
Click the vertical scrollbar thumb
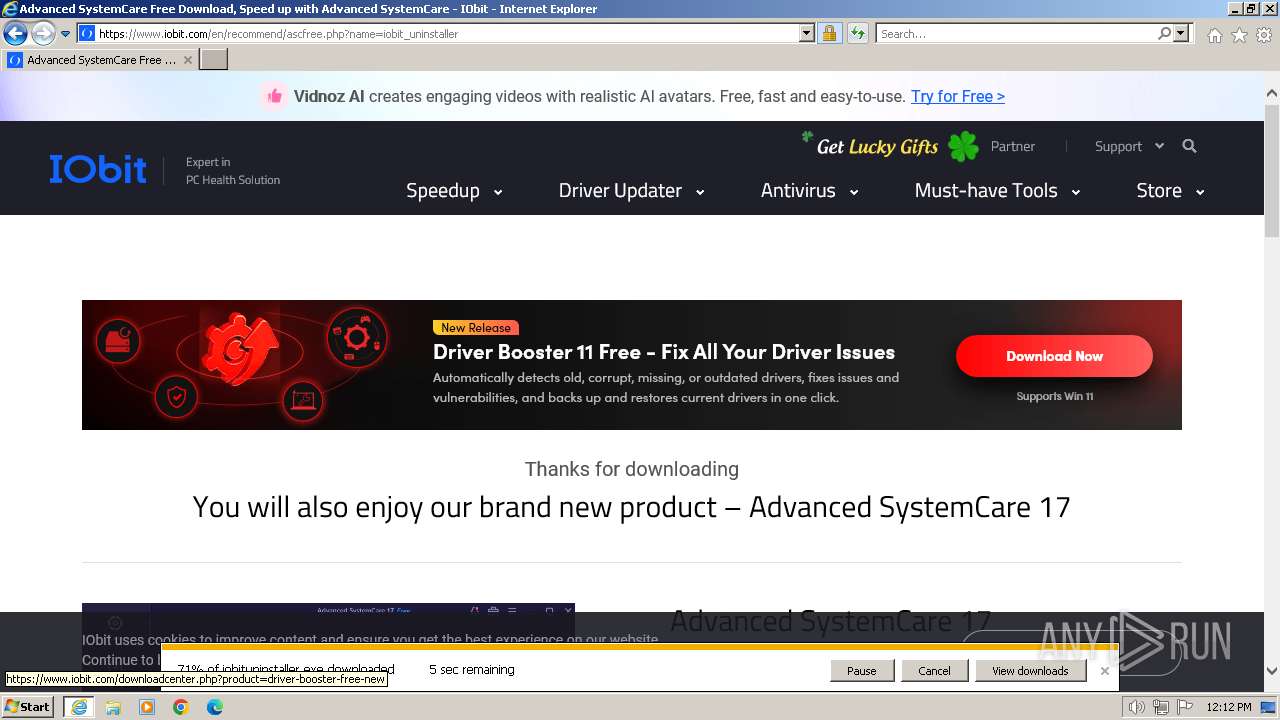(x=1272, y=170)
